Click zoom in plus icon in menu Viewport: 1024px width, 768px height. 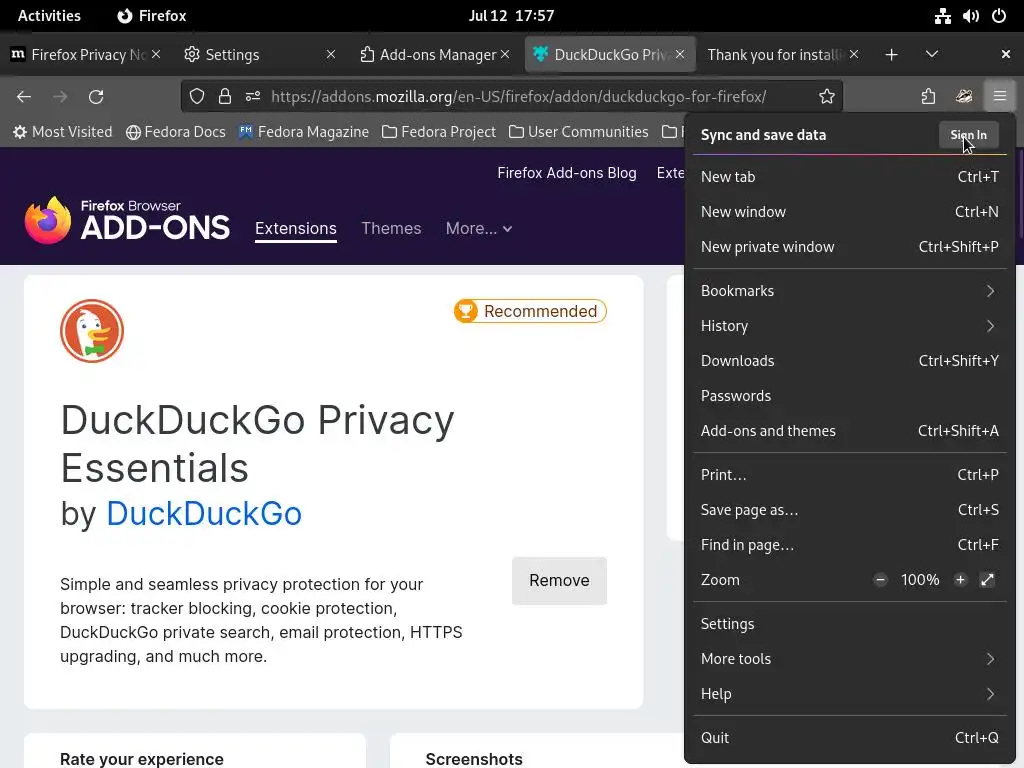960,580
